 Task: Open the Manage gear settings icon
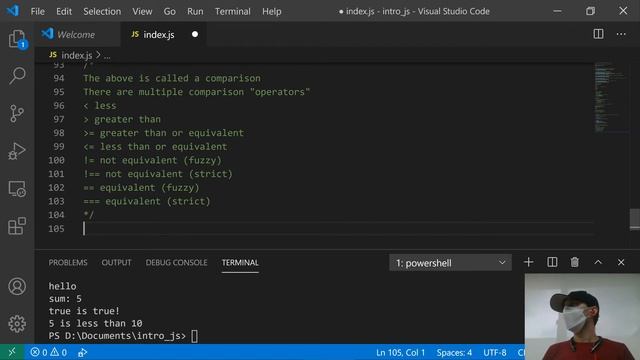coord(17,324)
